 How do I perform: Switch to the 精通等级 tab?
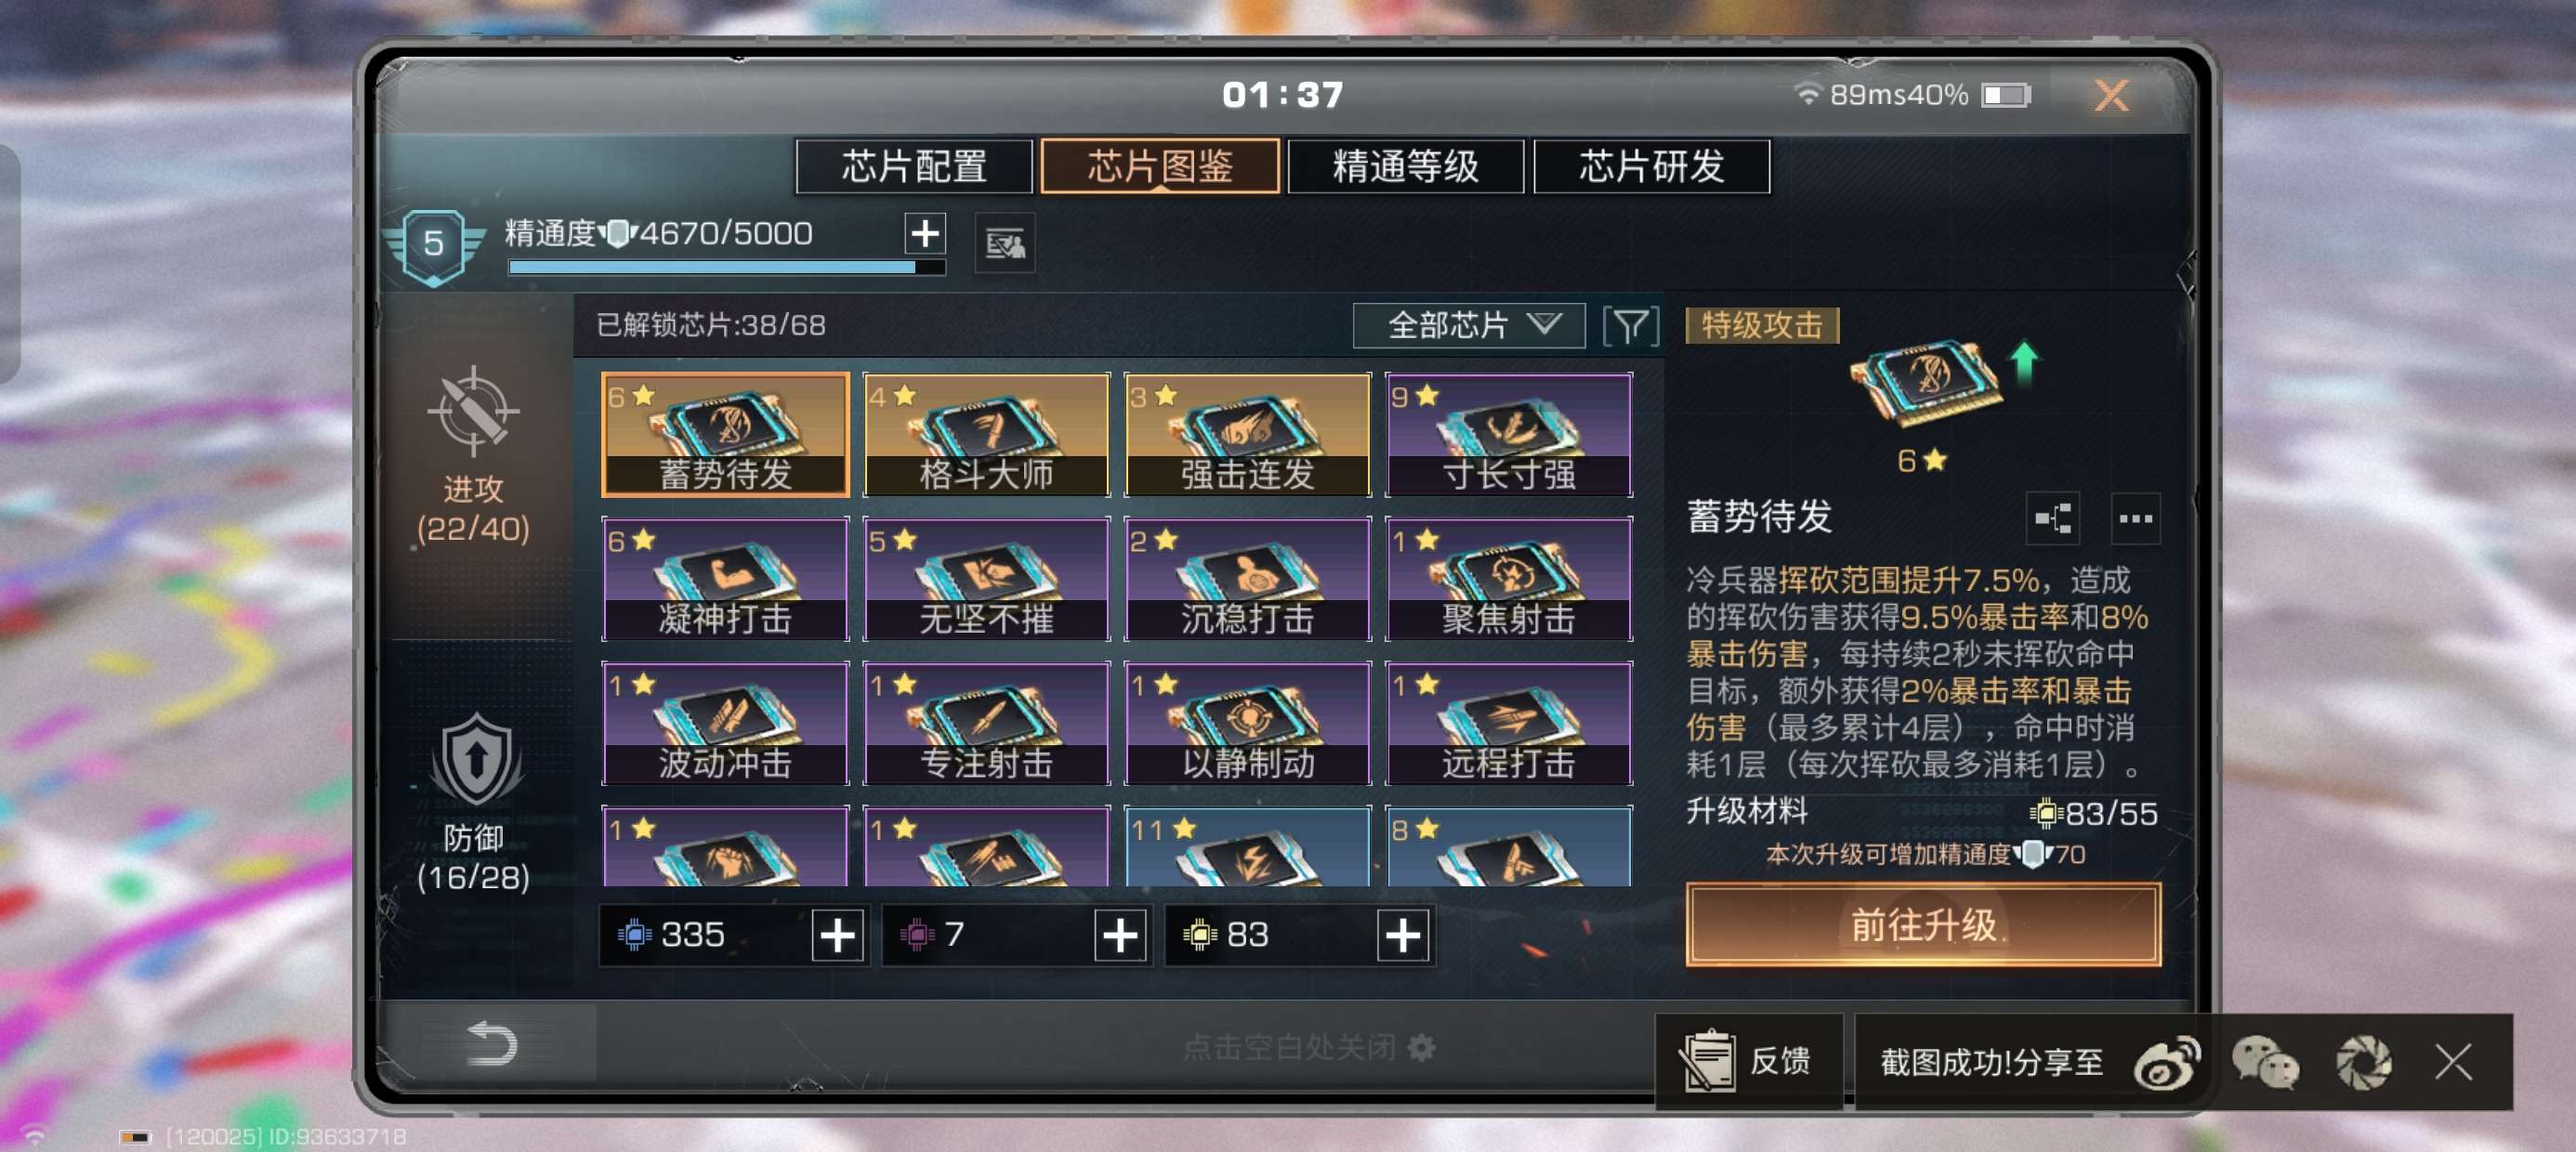[x=1405, y=166]
